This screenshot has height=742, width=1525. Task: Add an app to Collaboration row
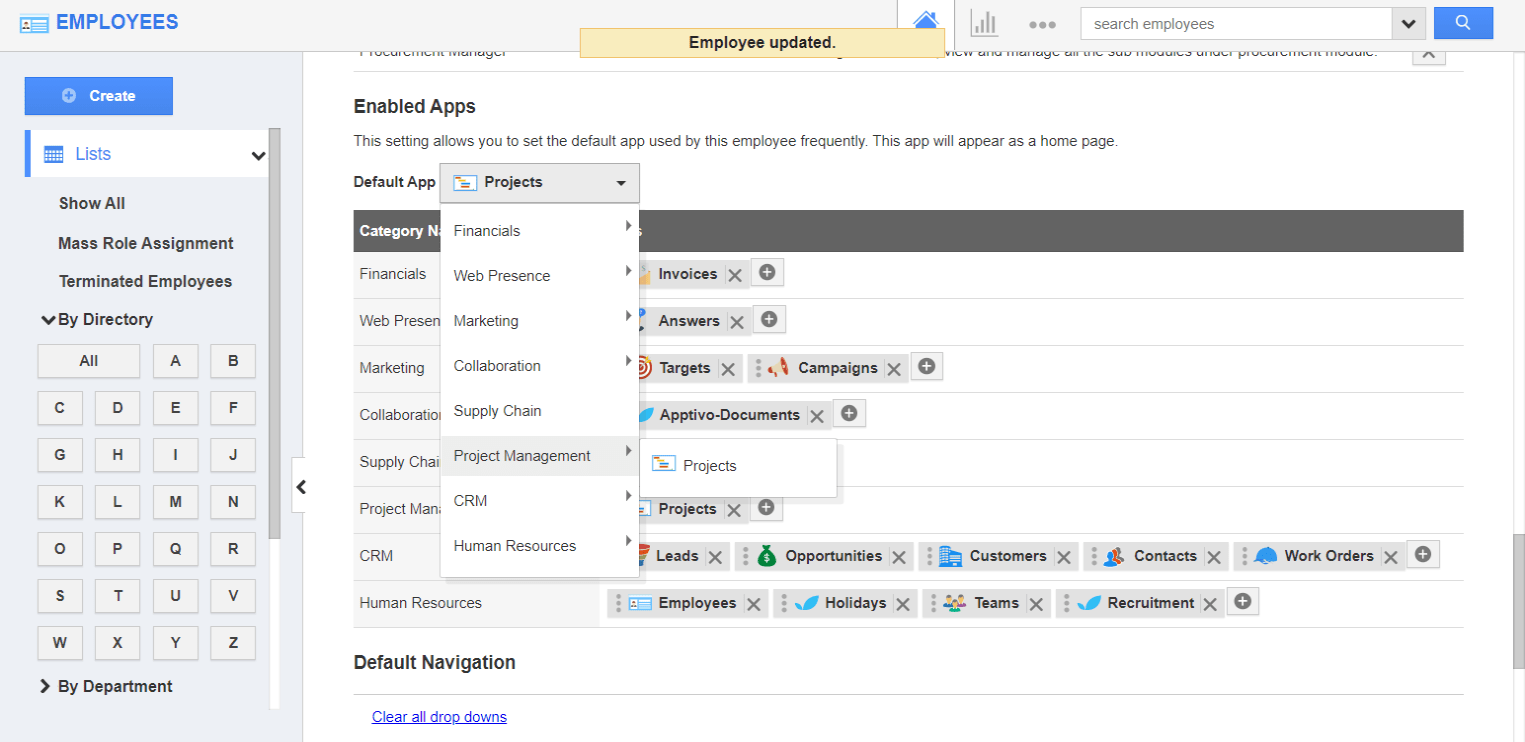point(849,413)
